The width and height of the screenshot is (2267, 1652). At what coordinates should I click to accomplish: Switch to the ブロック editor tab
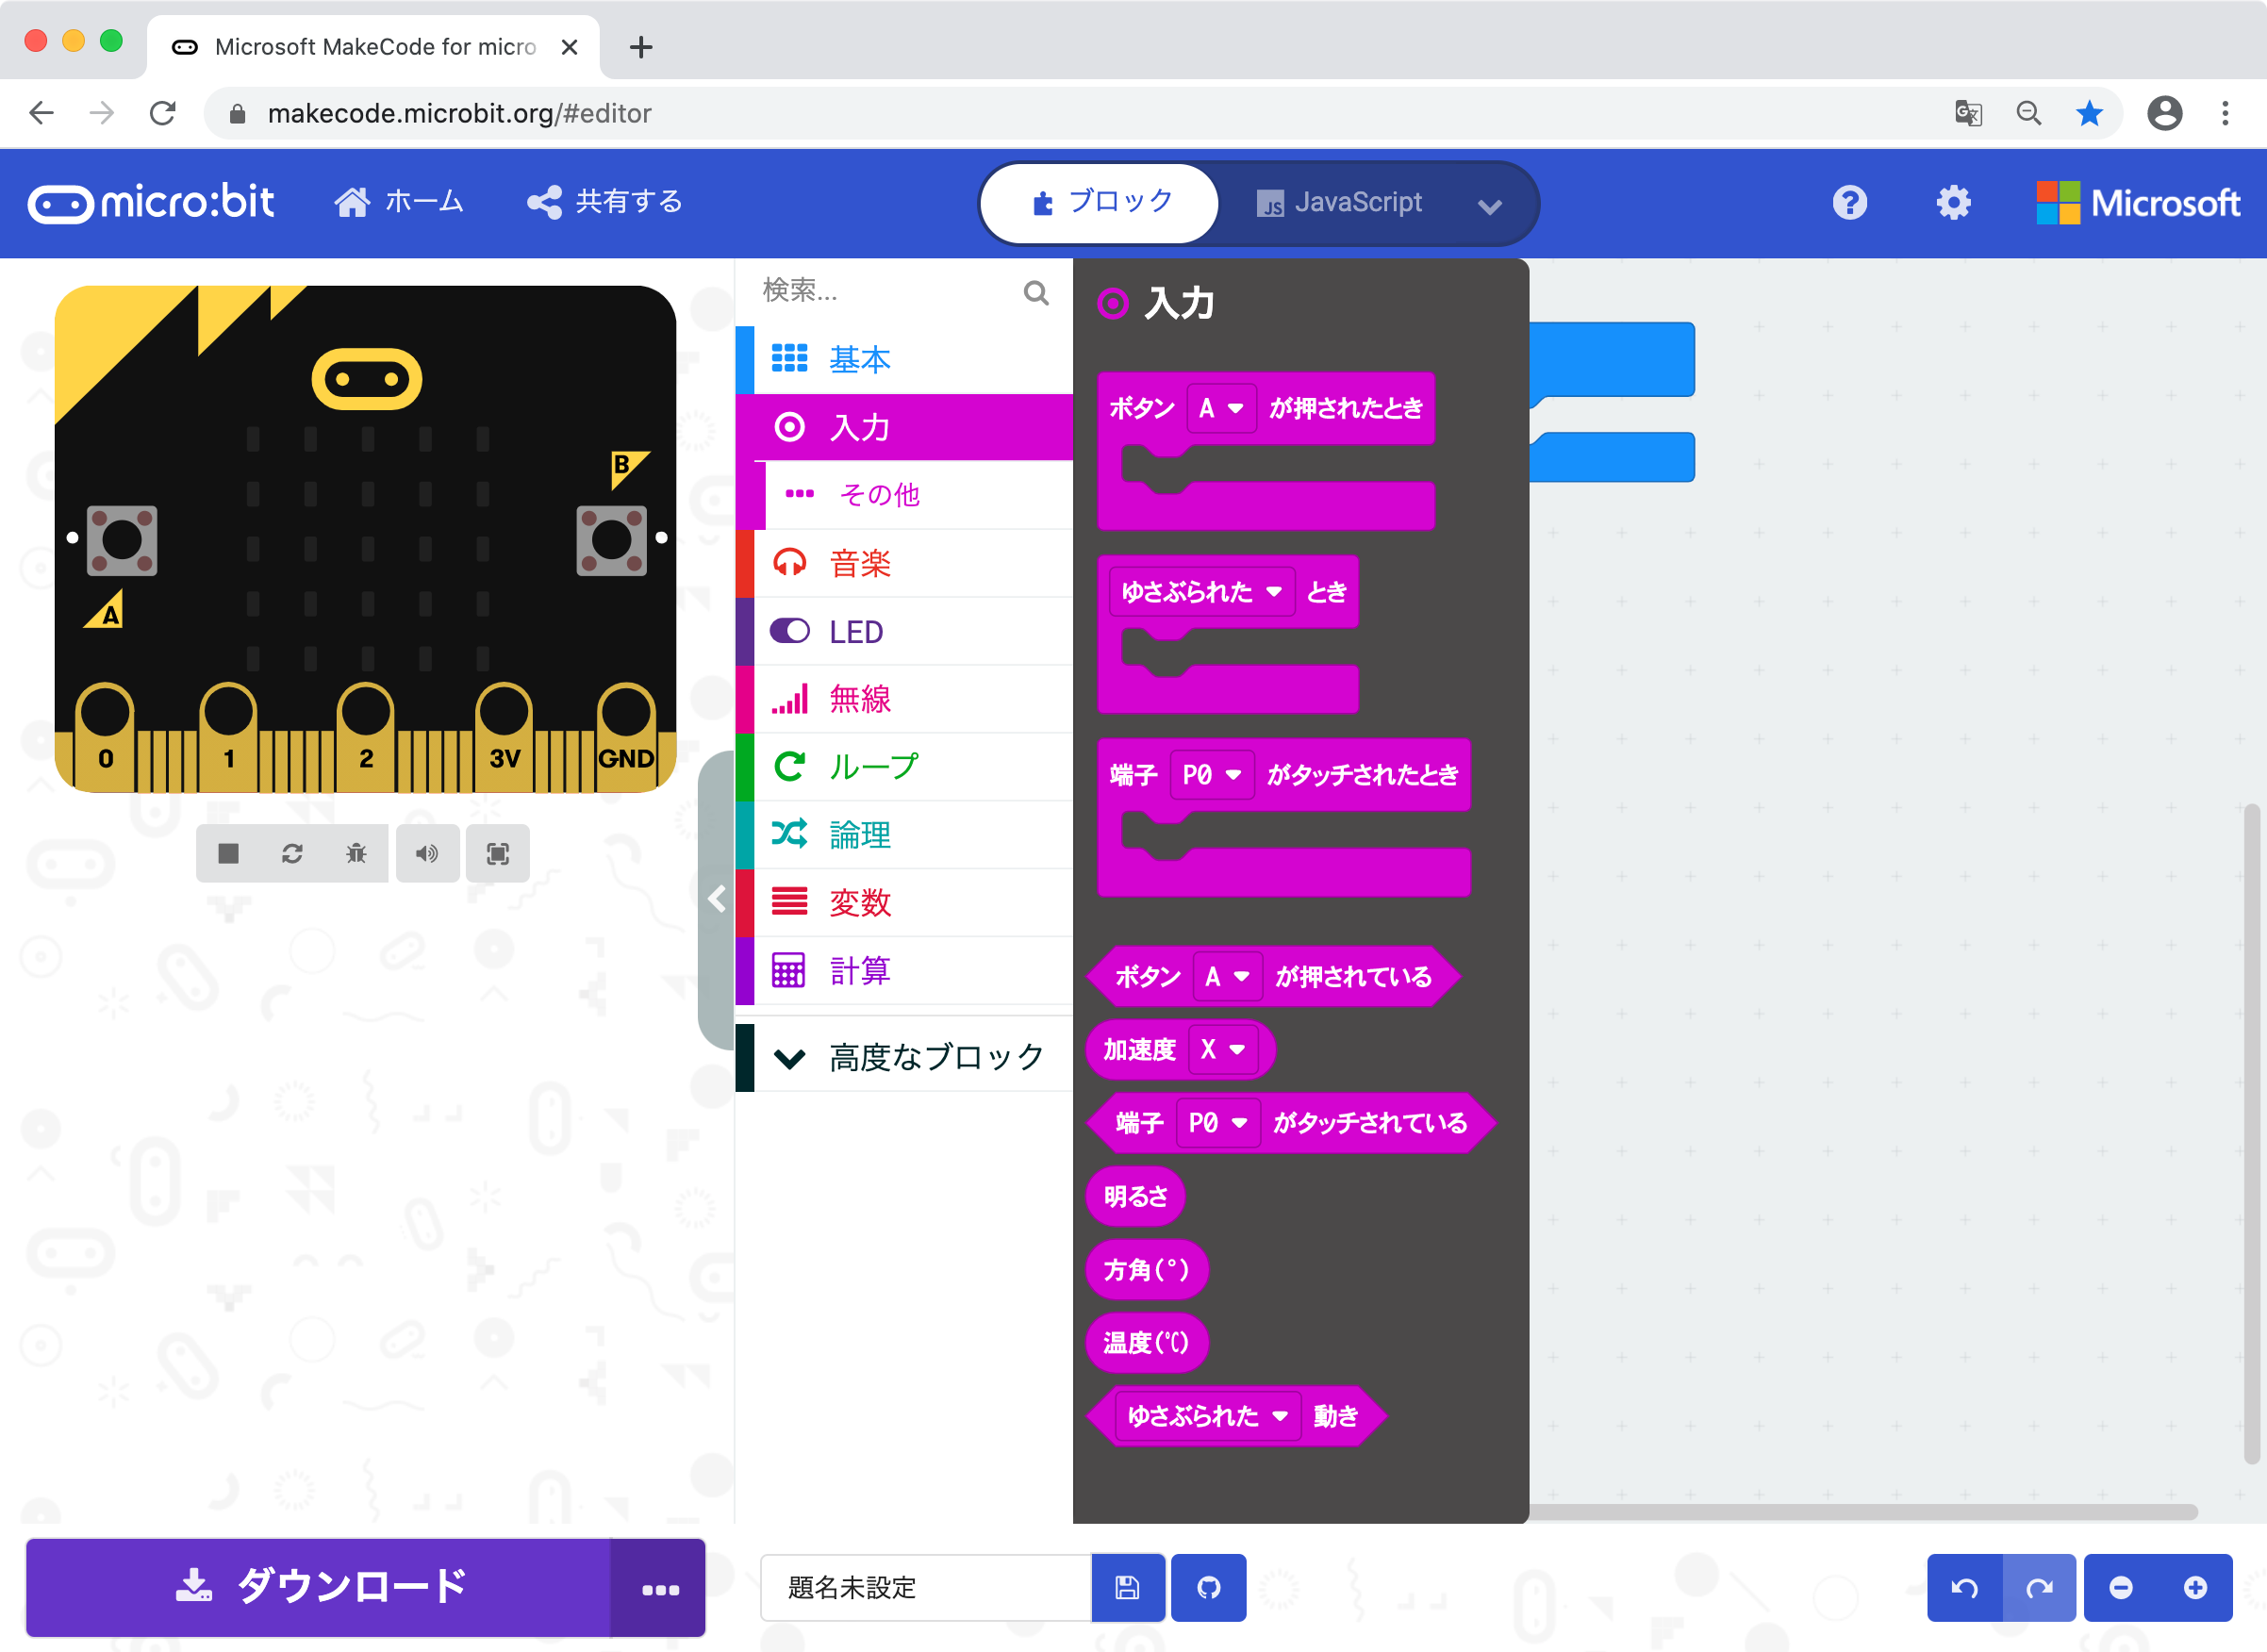1100,203
